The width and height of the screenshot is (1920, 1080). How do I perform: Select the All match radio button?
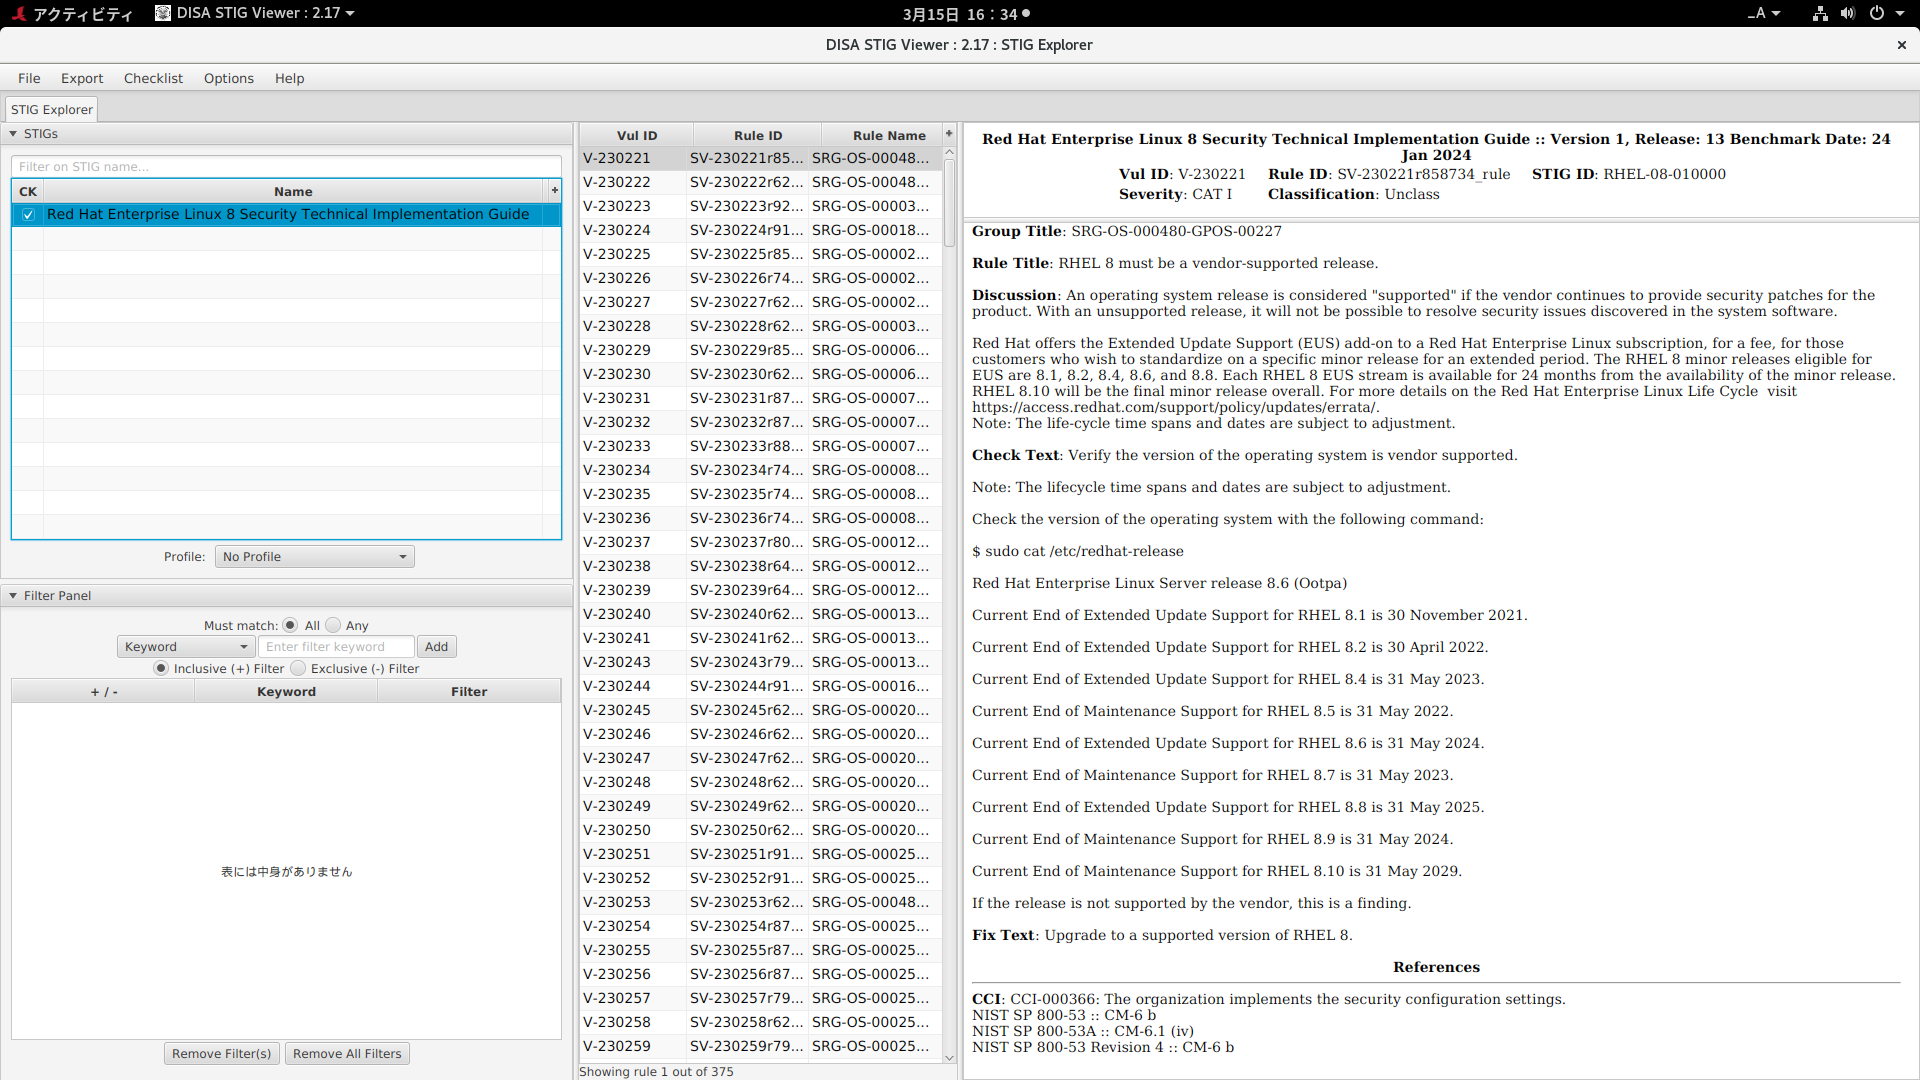[290, 625]
